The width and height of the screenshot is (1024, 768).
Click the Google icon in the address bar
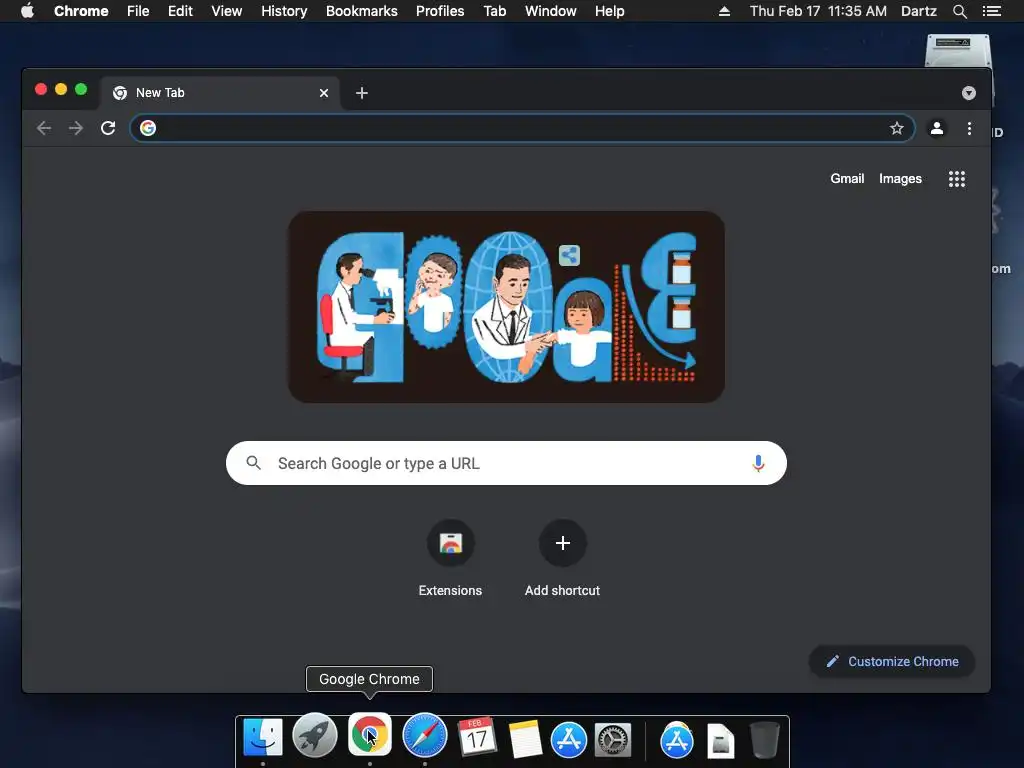point(148,128)
